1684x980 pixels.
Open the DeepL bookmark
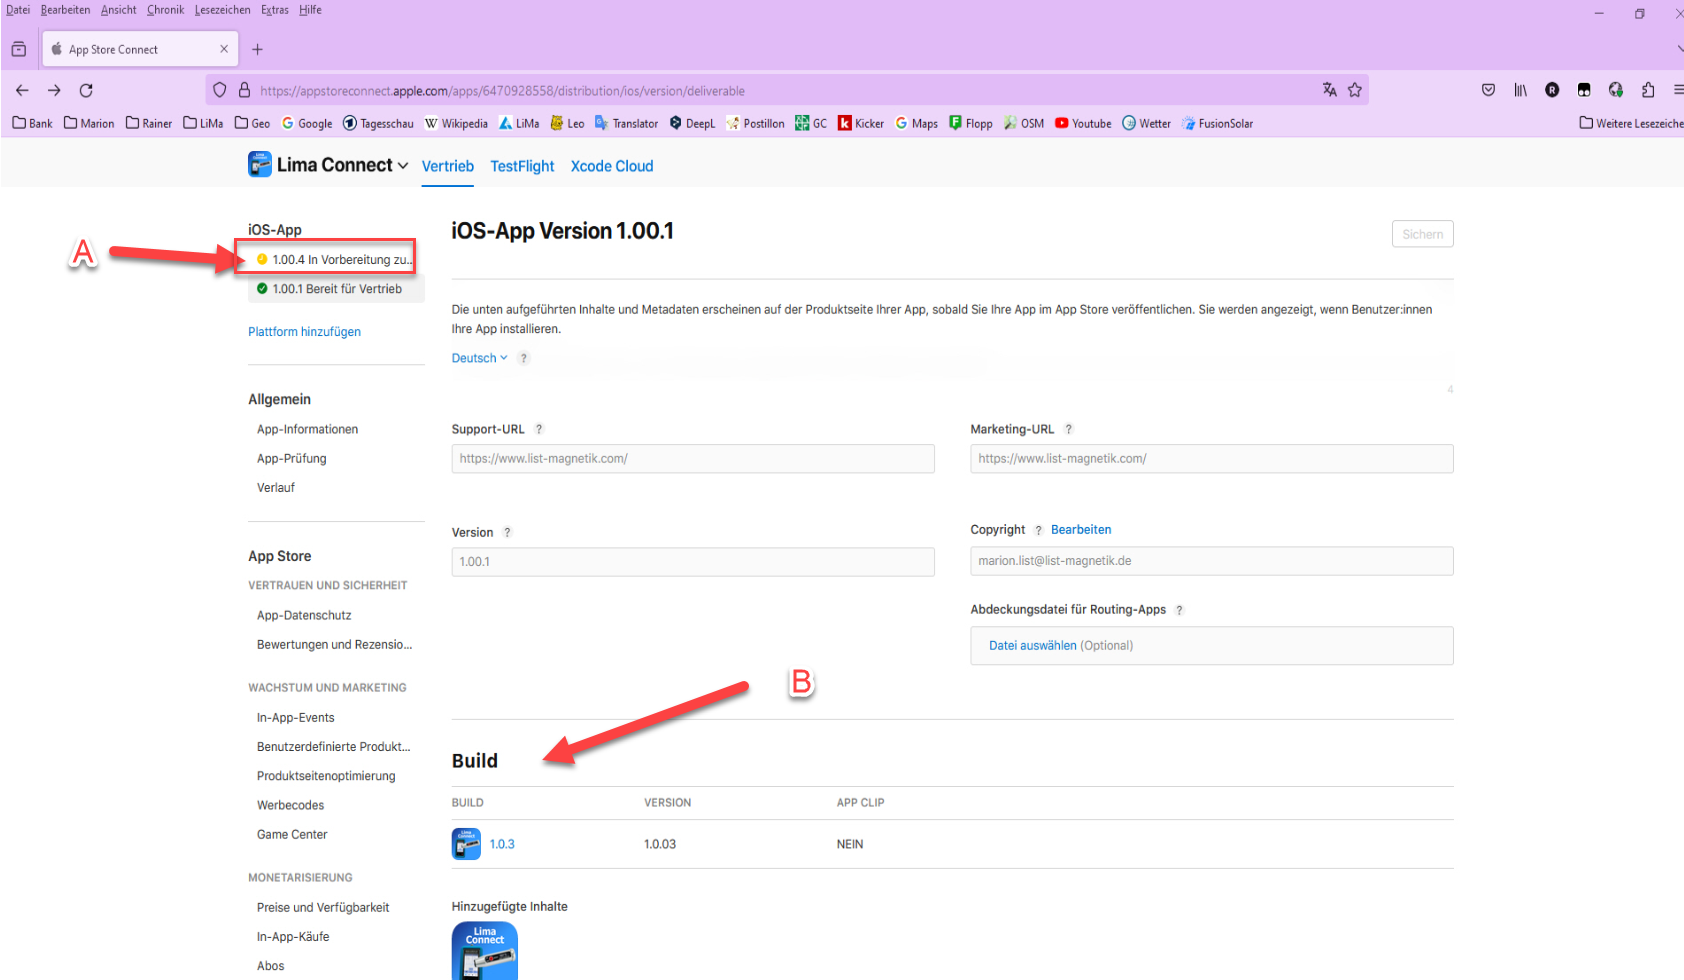(692, 123)
